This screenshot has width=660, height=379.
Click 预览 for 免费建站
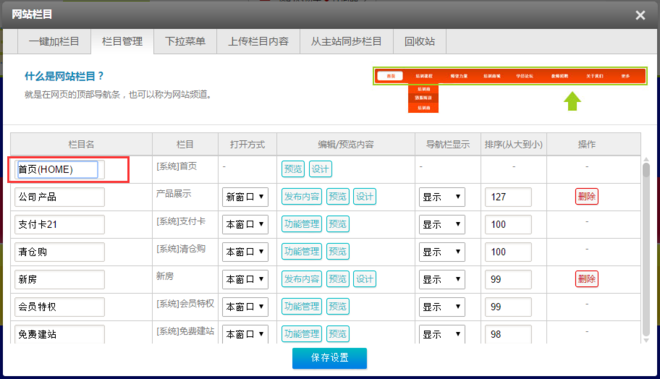click(x=338, y=334)
